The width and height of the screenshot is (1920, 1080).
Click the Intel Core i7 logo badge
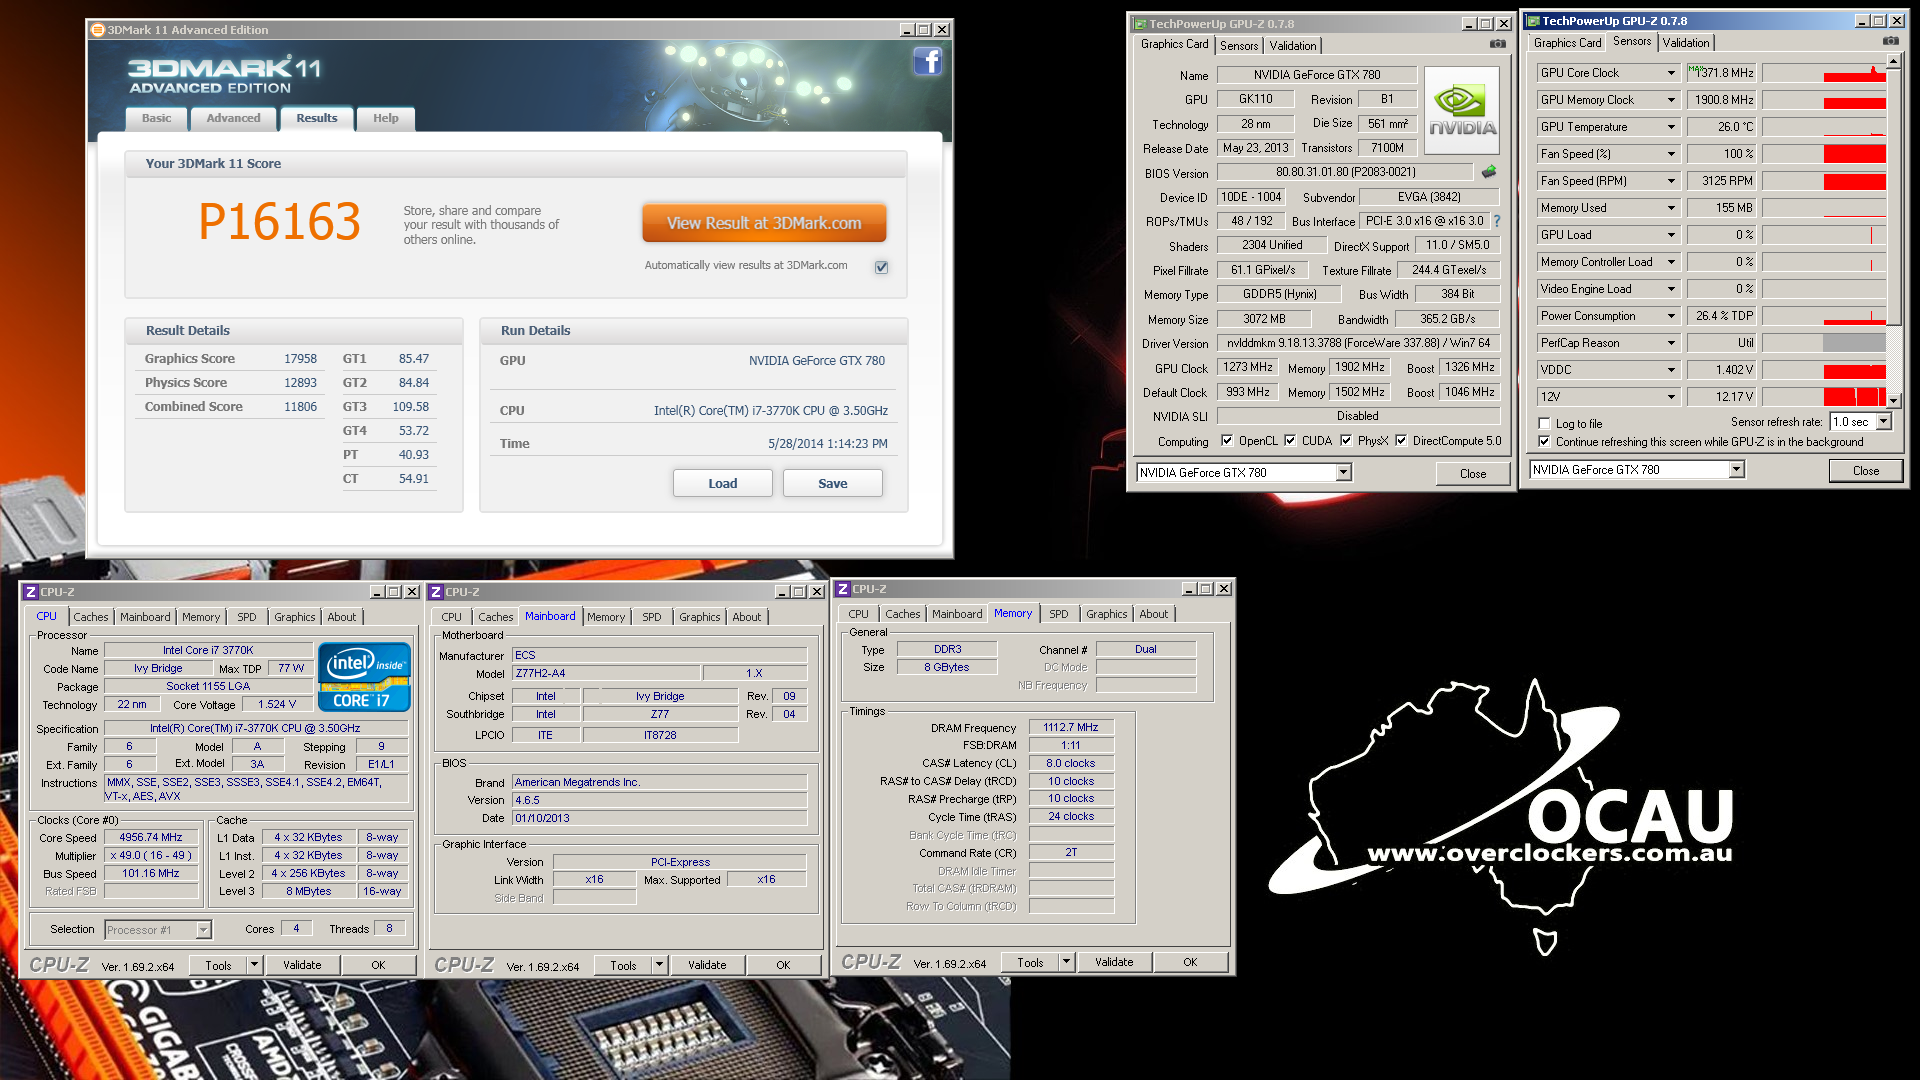point(364,677)
